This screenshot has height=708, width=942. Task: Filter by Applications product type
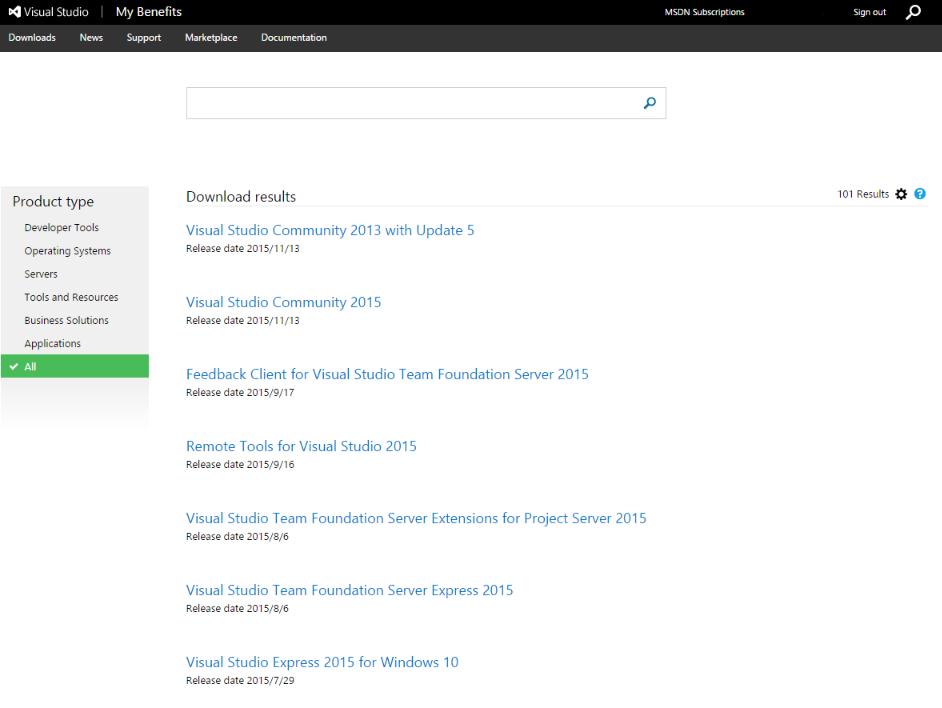(x=52, y=344)
